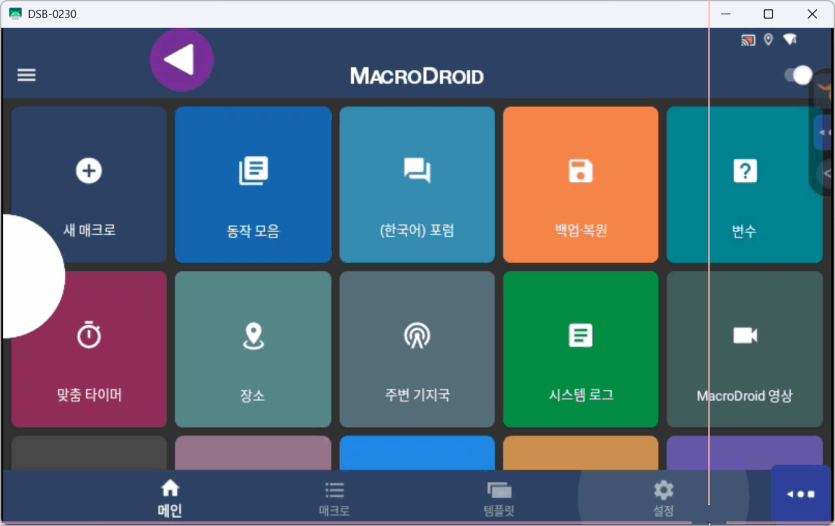The height and width of the screenshot is (526, 835).
Task: Select the 새 매크로 label
Action: [89, 230]
